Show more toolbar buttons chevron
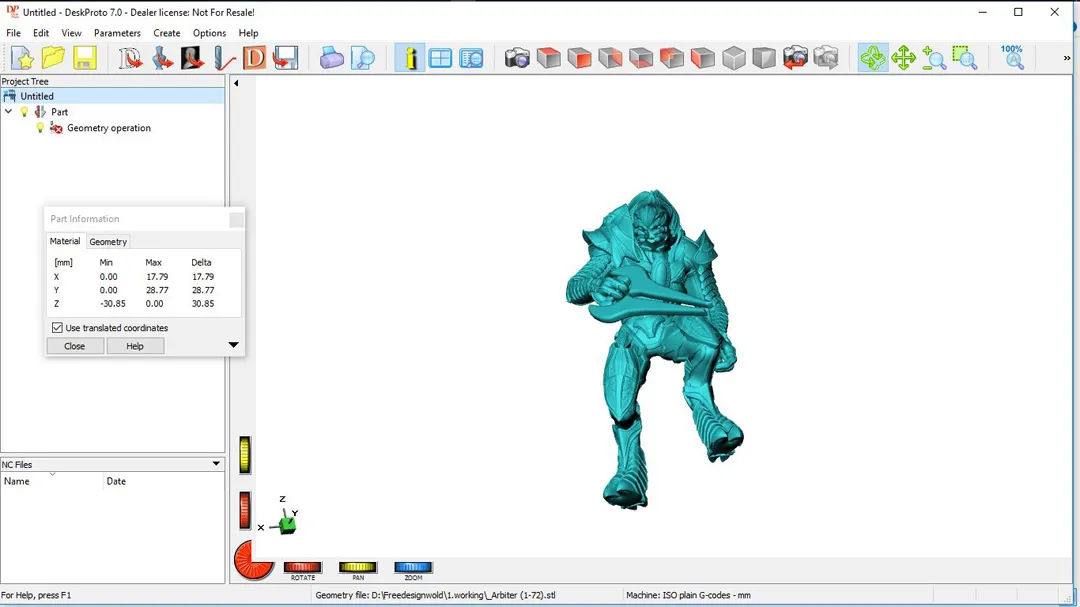 tap(1067, 58)
